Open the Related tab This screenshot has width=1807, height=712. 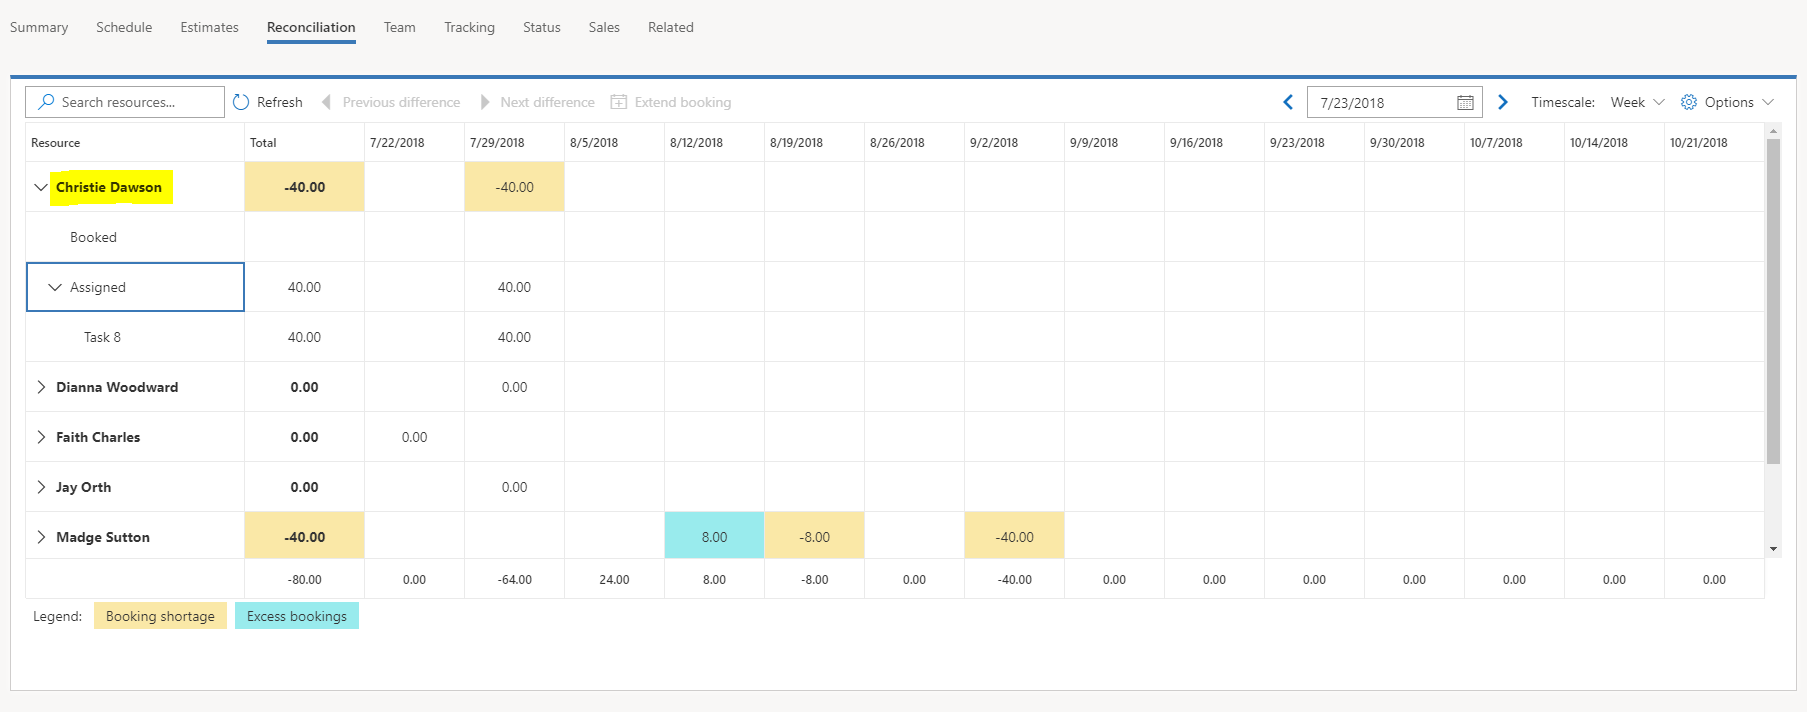670,27
